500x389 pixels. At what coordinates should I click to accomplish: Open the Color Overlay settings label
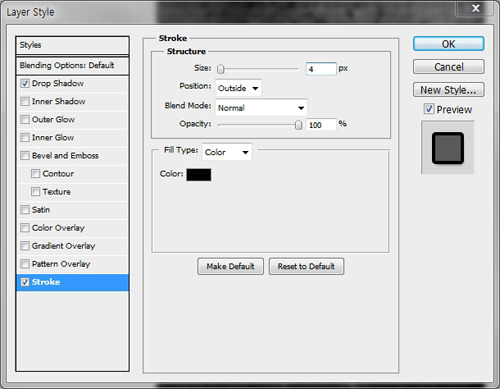point(58,228)
